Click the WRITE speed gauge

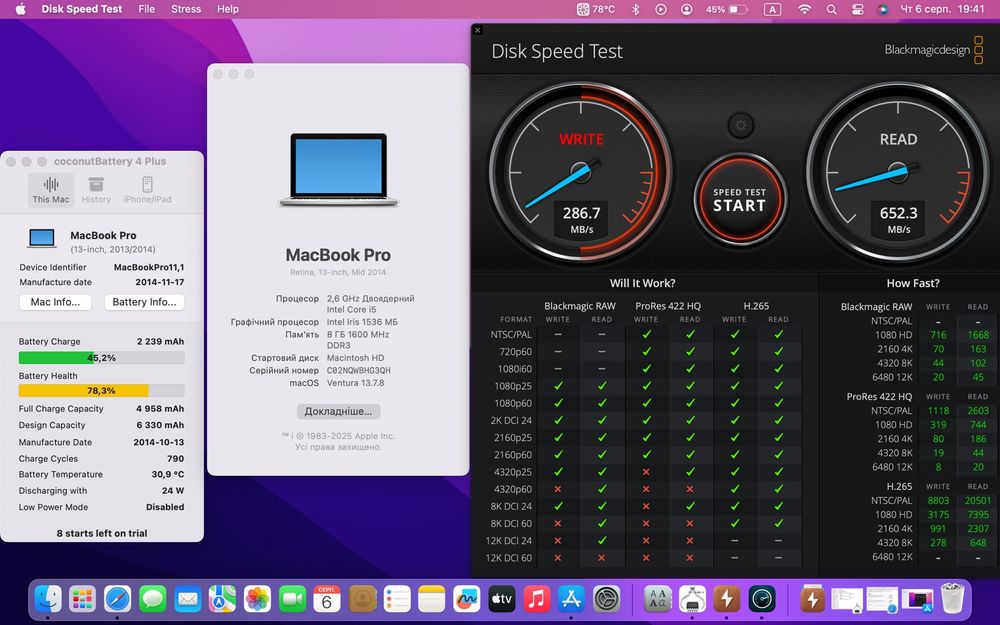[580, 172]
